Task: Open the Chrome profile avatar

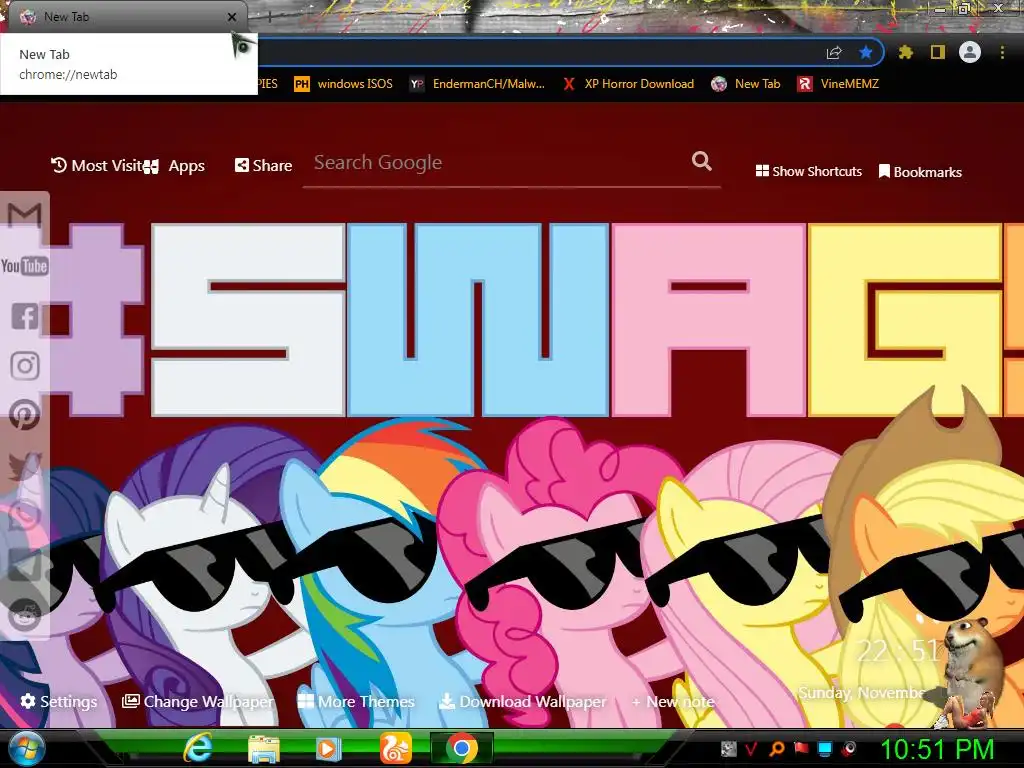Action: tap(970, 52)
